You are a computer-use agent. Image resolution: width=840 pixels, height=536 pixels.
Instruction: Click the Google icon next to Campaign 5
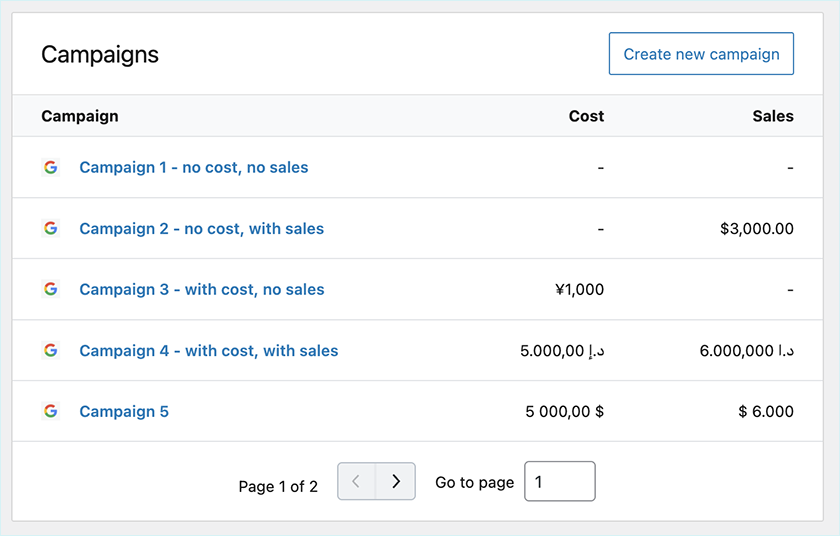(x=50, y=411)
